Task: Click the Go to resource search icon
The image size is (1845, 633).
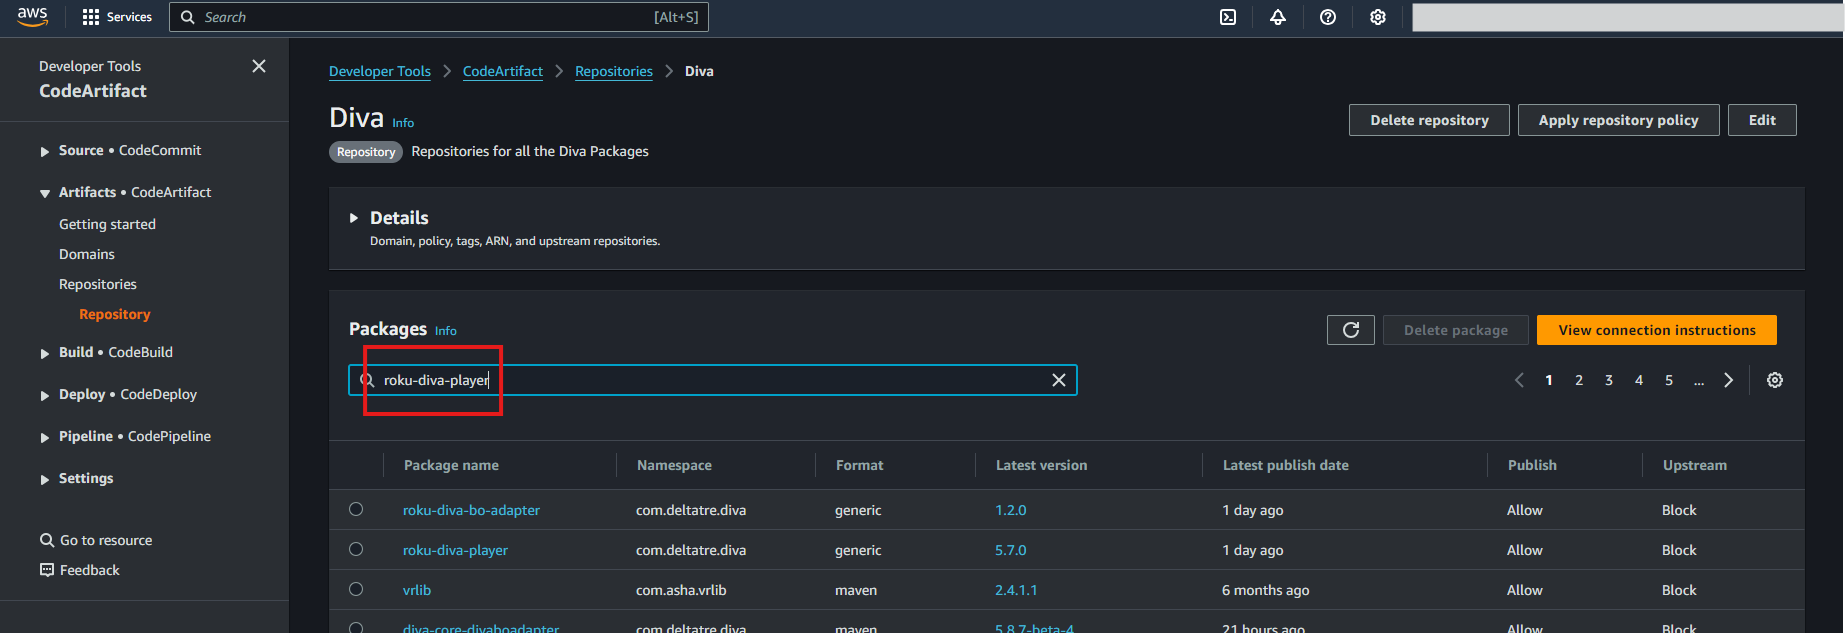Action: click(47, 540)
